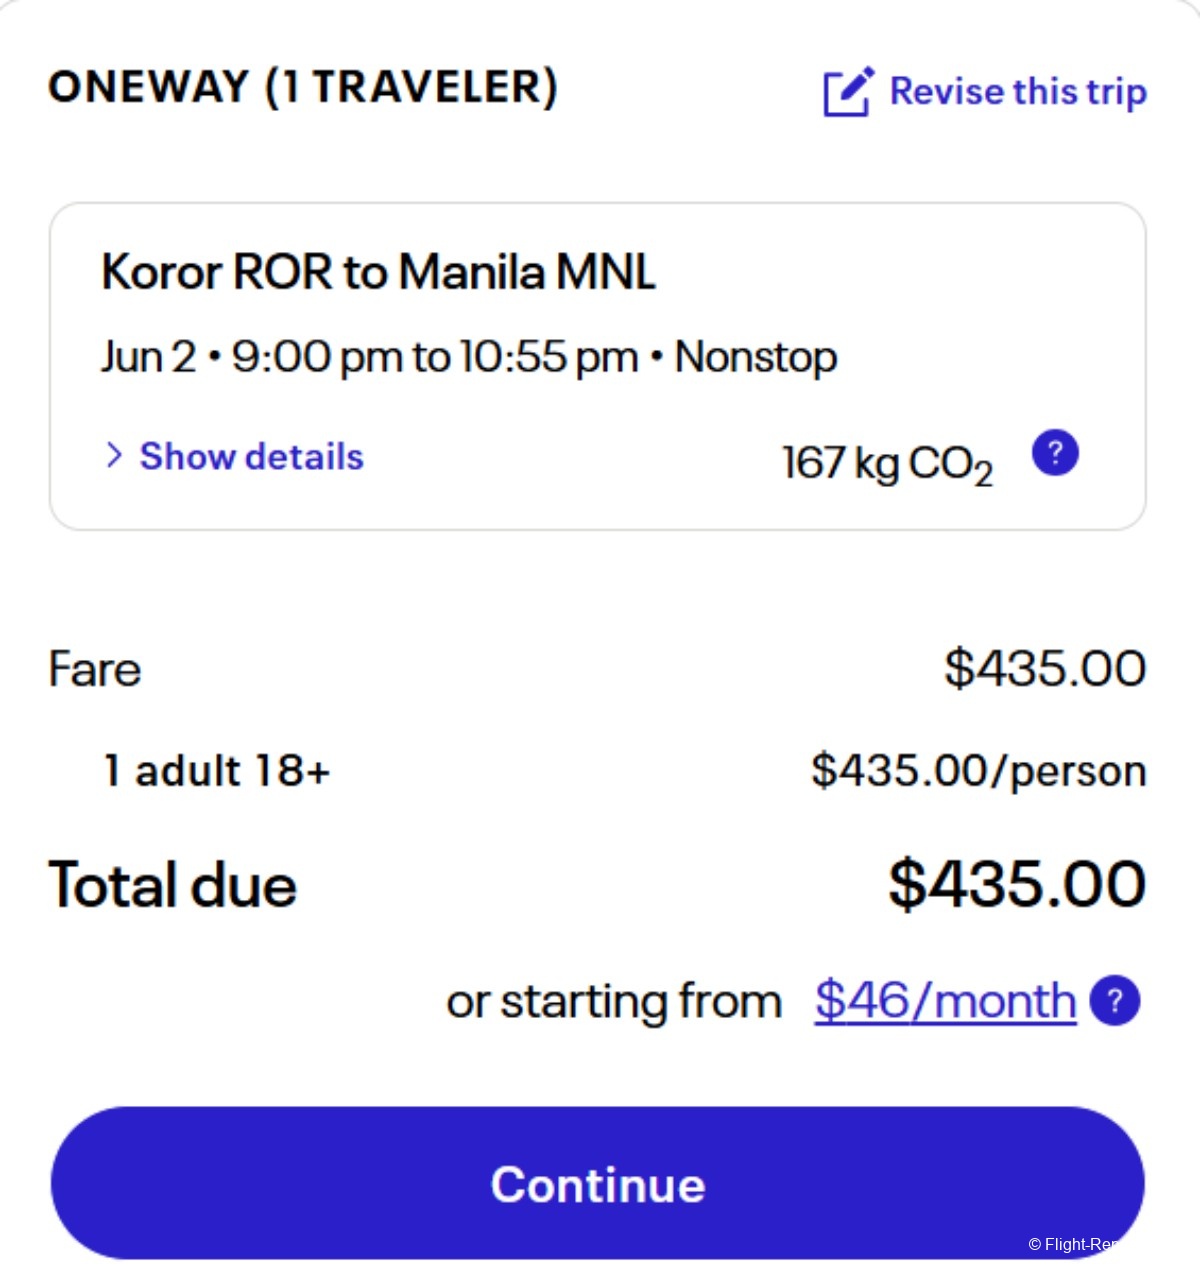Image resolution: width=1200 pixels, height=1278 pixels.
Task: Open the Revise this trip link text
Action: pos(1018,92)
